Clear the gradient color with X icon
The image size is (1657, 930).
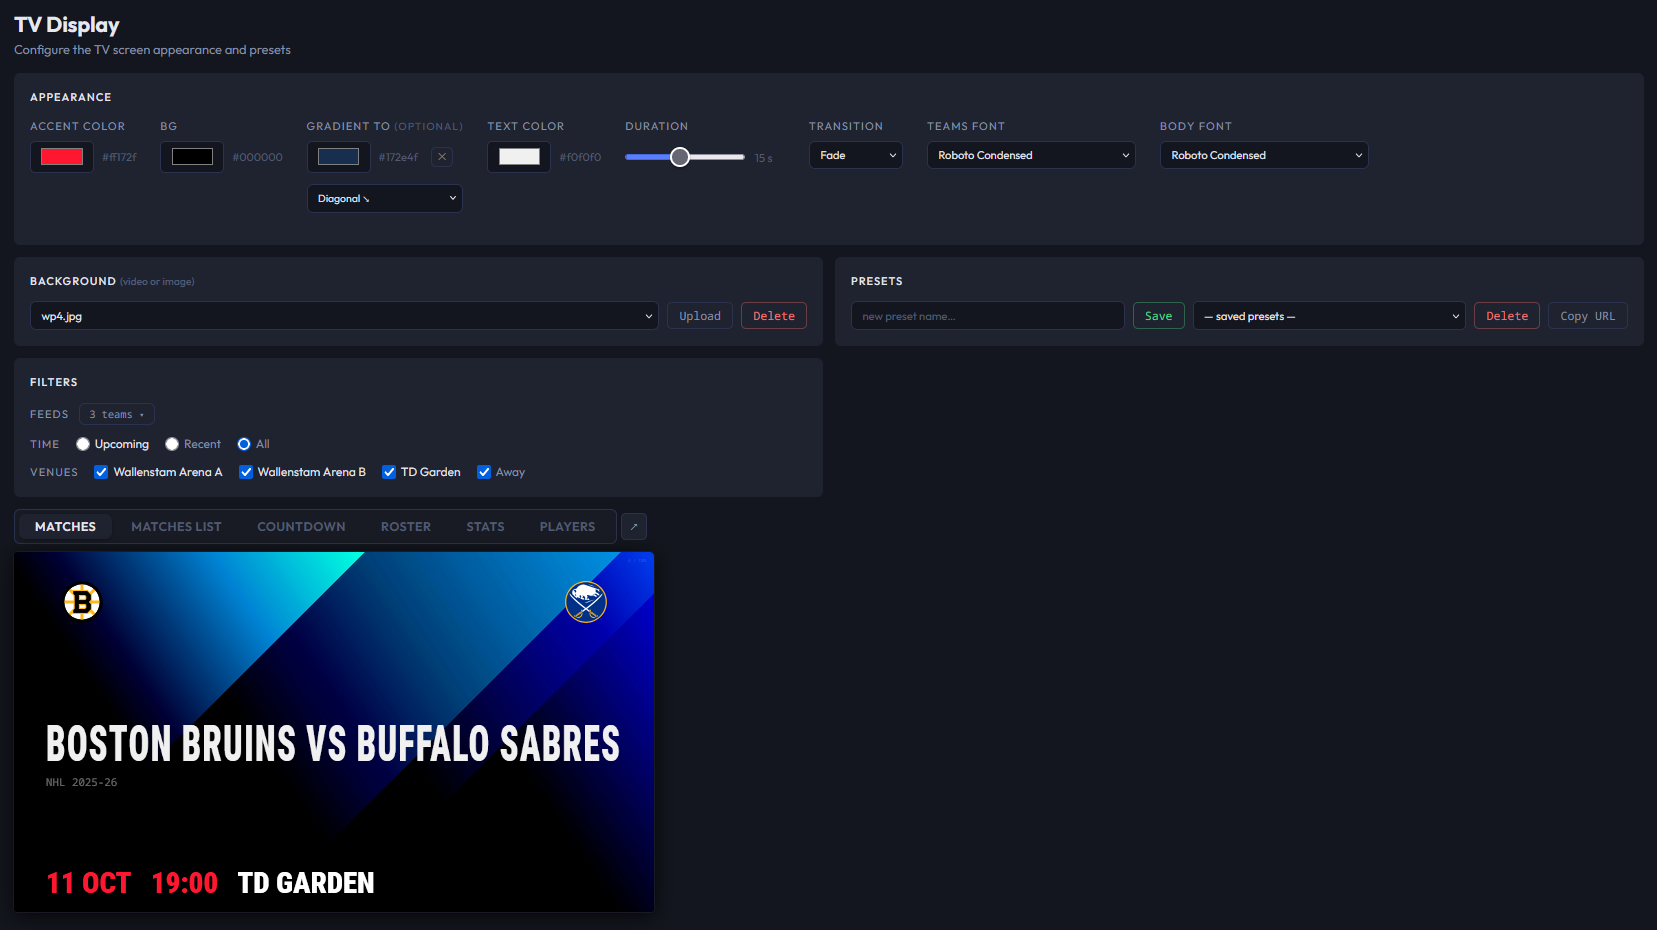pos(442,157)
